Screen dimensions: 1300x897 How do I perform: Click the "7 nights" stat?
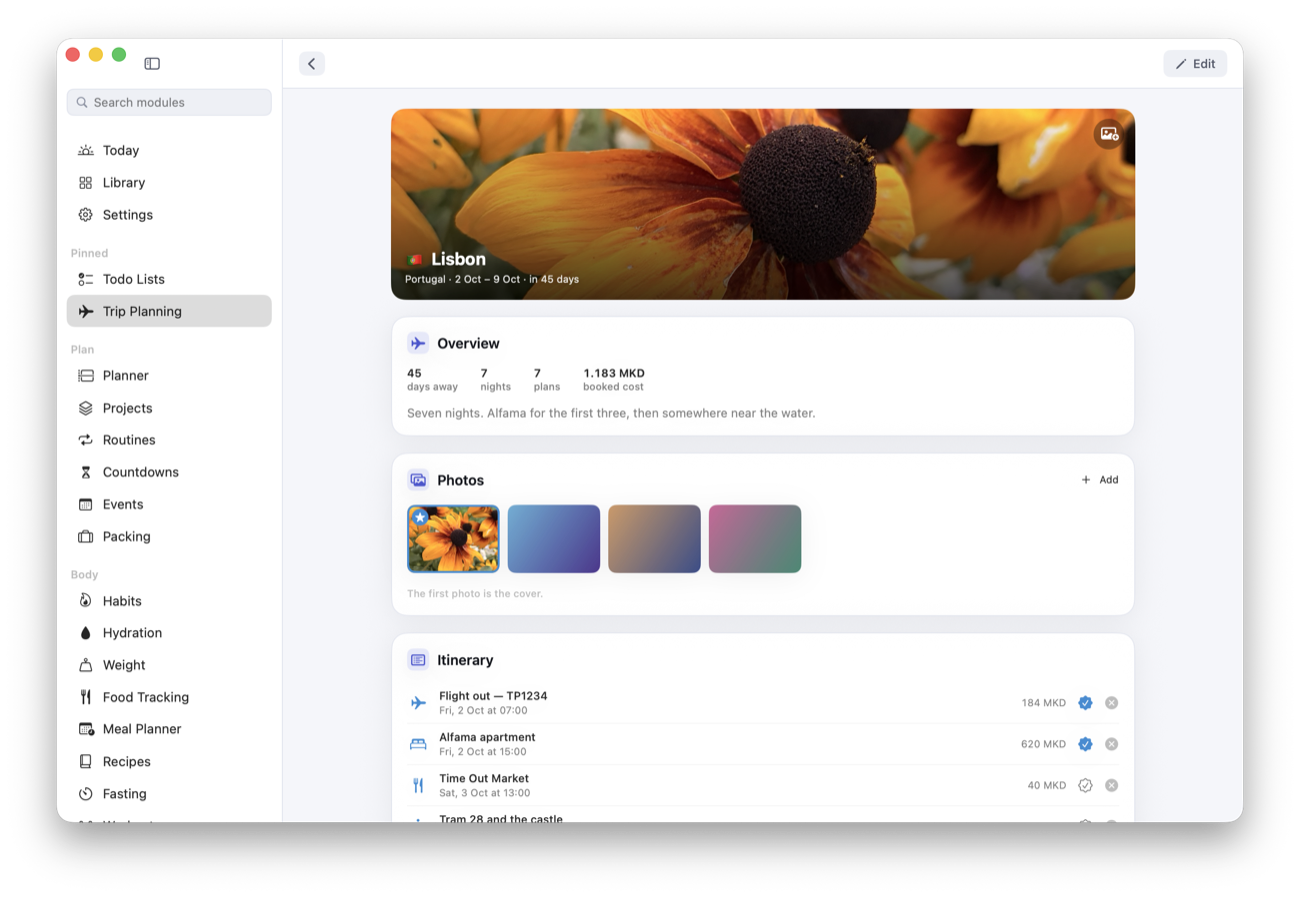point(496,379)
